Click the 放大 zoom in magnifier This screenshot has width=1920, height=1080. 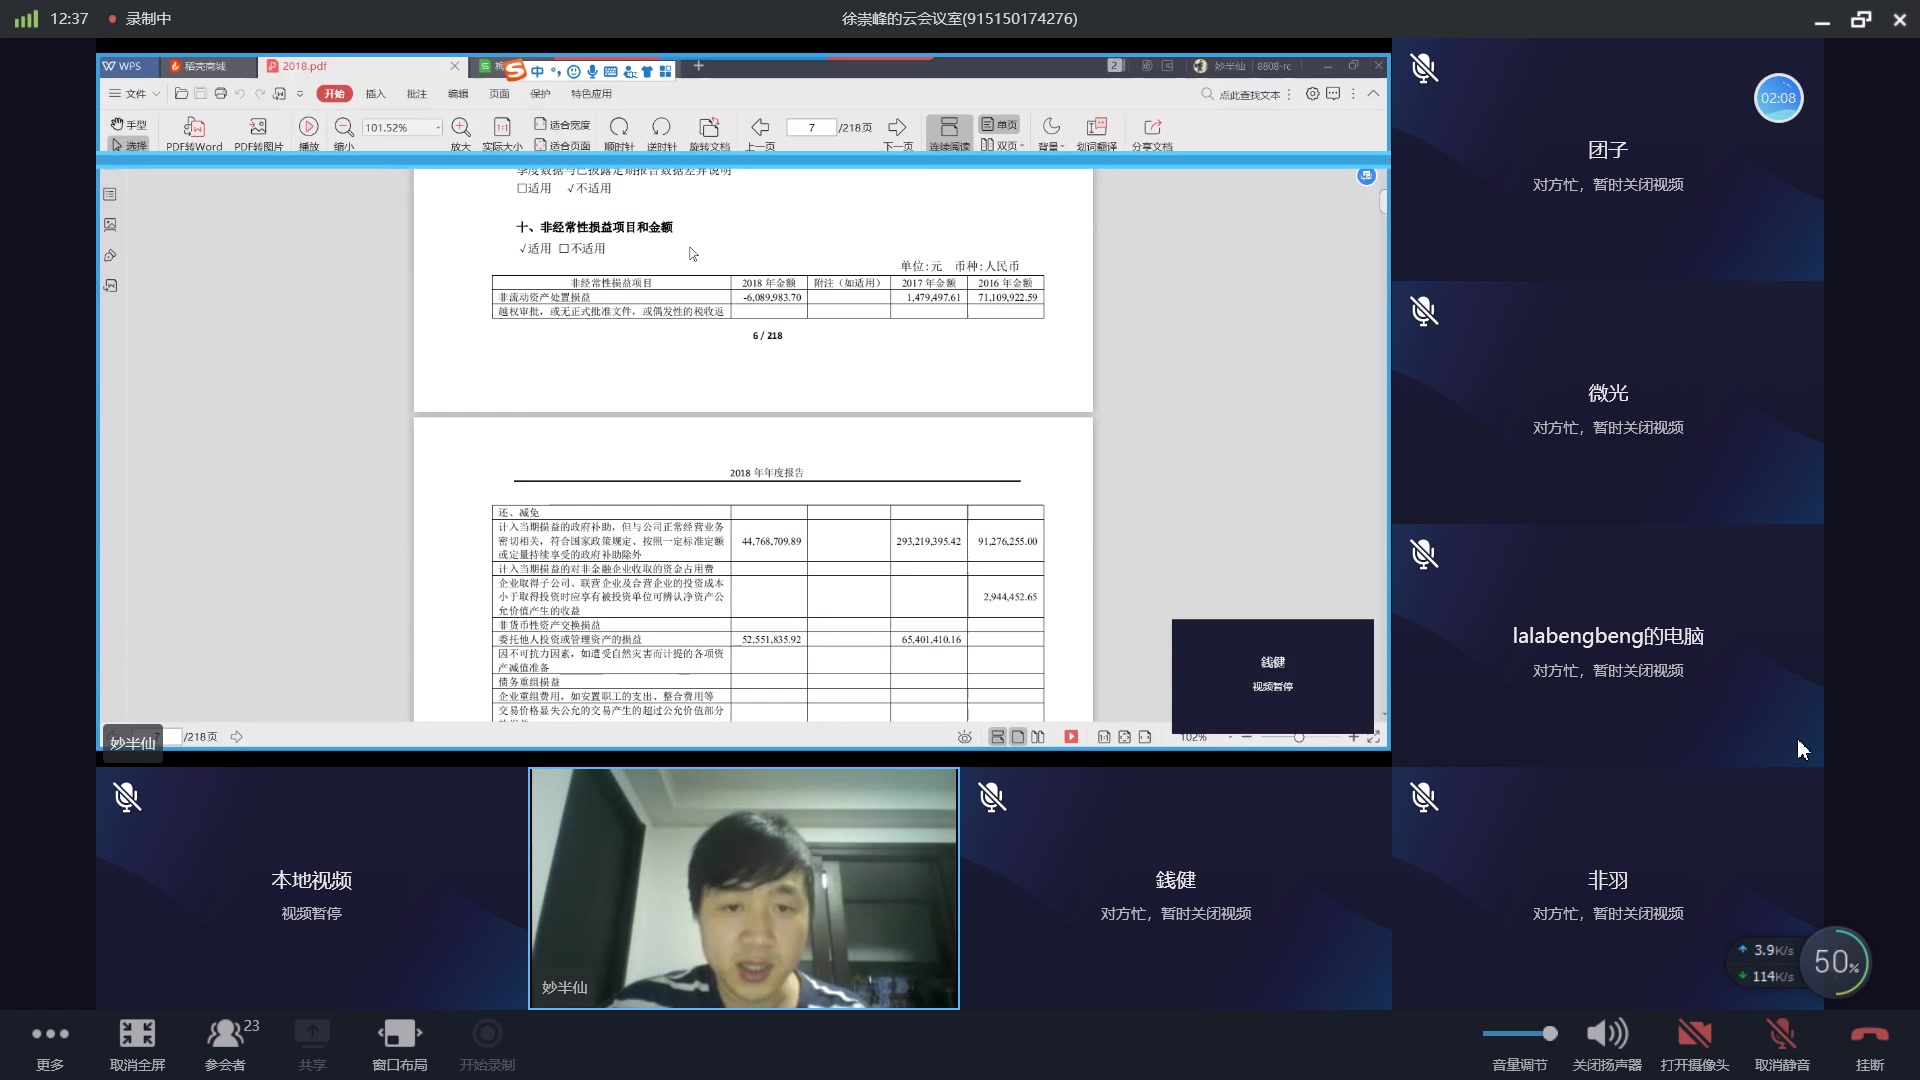click(x=461, y=134)
